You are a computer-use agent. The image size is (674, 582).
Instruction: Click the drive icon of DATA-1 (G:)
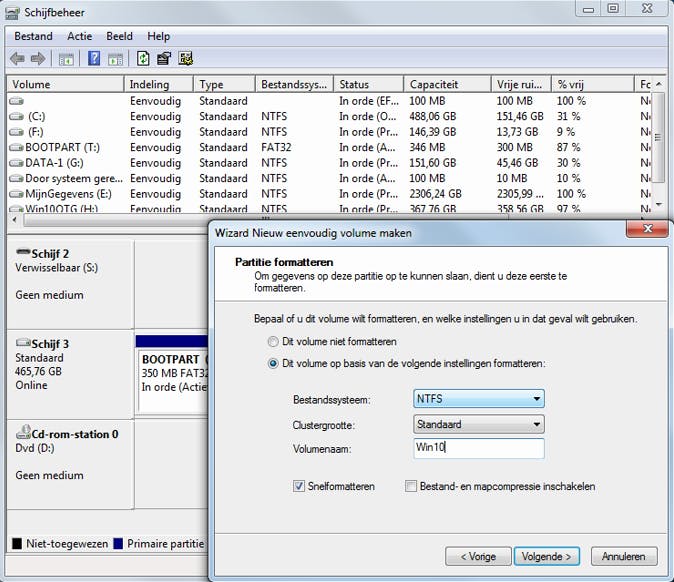[16, 163]
